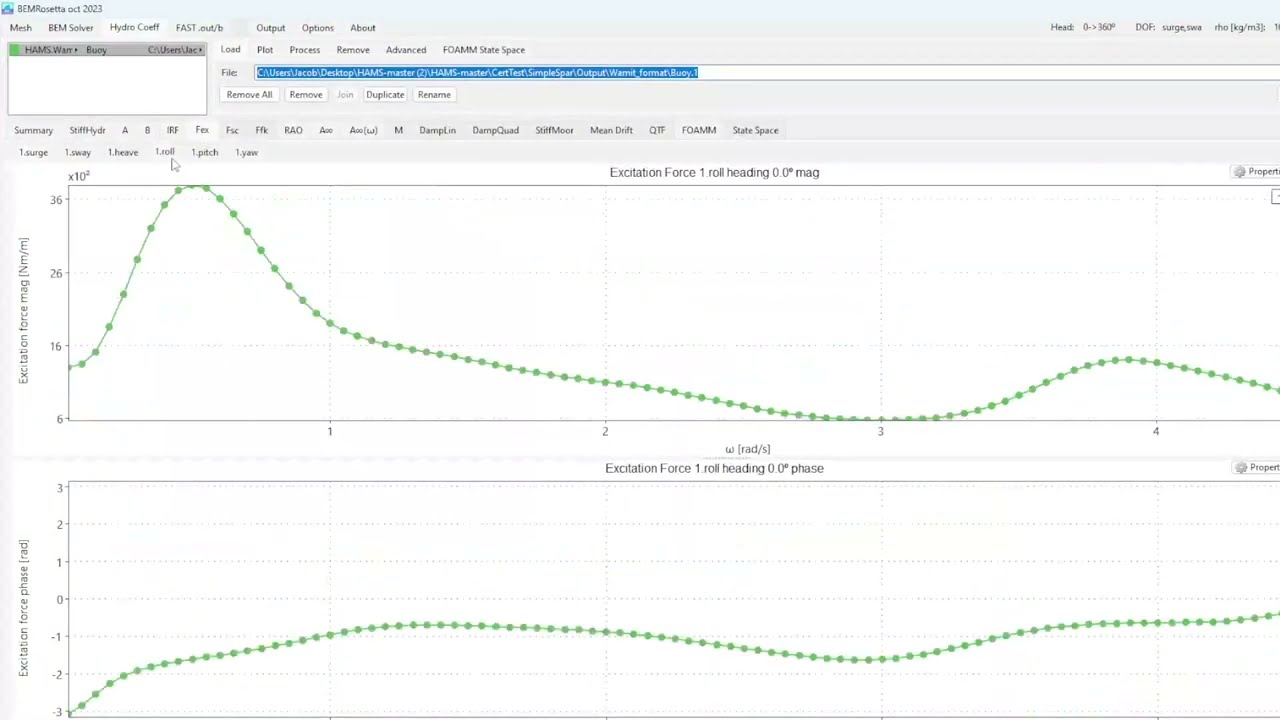Select the 1.pitch DOF tab

pyautogui.click(x=205, y=153)
